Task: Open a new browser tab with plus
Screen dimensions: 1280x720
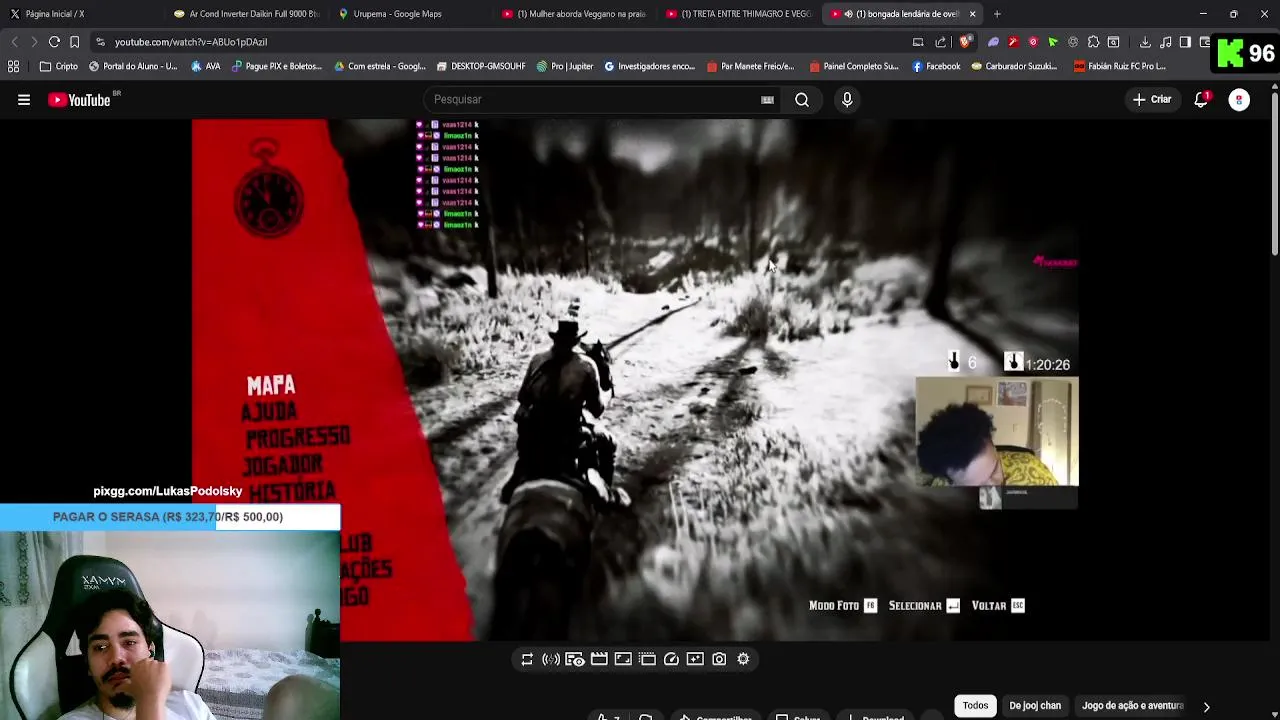Action: pos(997,14)
